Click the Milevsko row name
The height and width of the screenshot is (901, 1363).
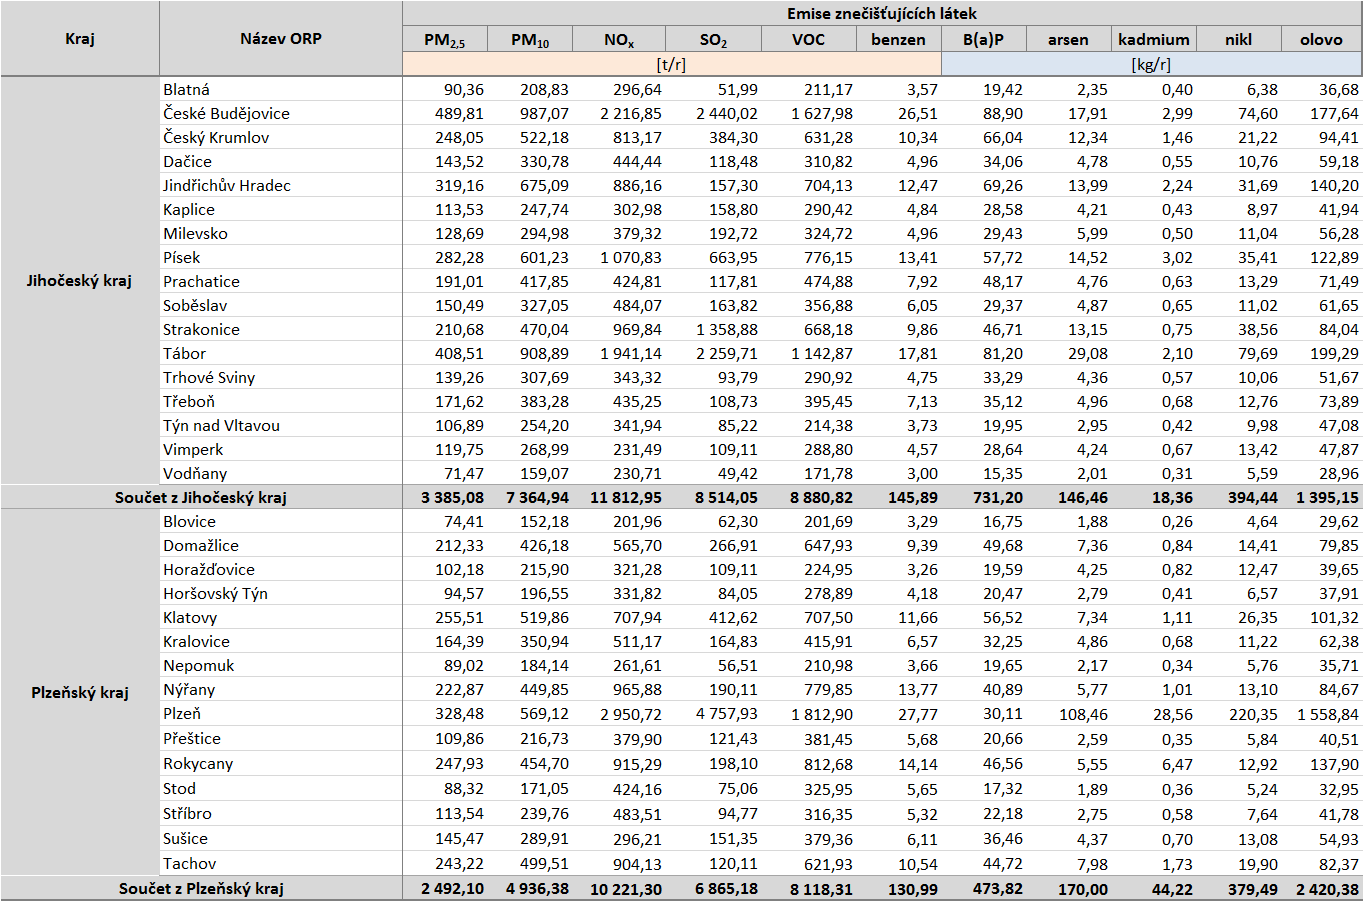[196, 234]
